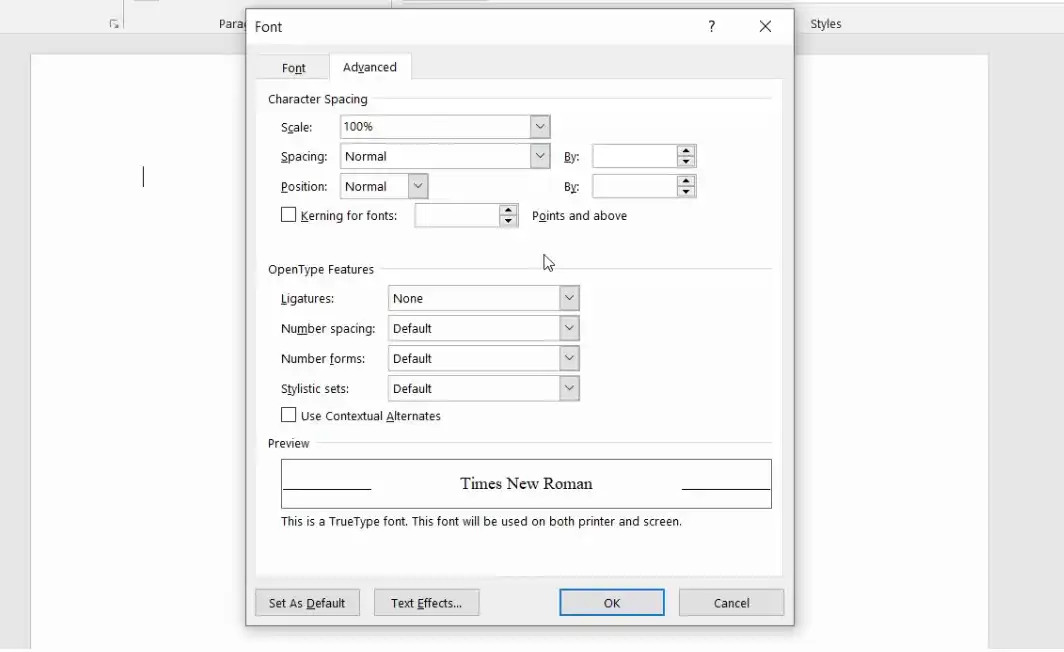Click the Styles group label in the ribbon
Viewport: 1064px width, 652px height.
click(826, 24)
